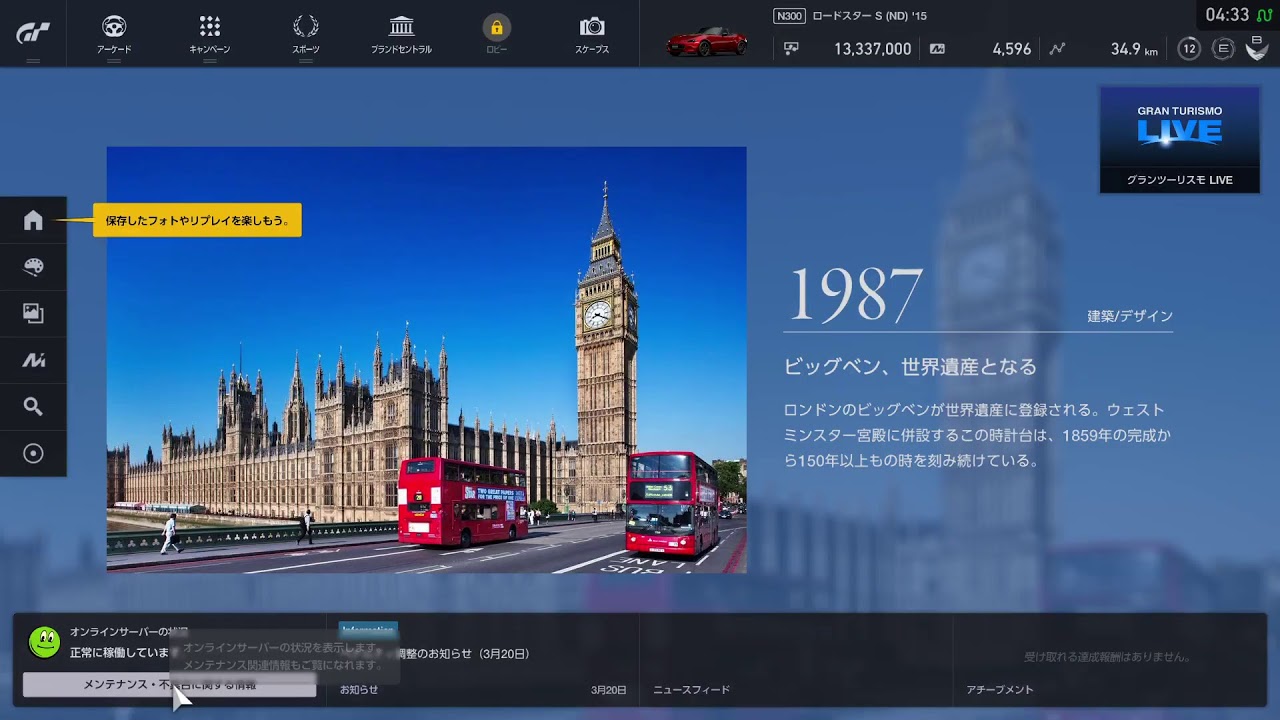Viewport: 1280px width, 720px height.
Task: Open the Gran Turismo LIVE banner
Action: pos(1179,139)
